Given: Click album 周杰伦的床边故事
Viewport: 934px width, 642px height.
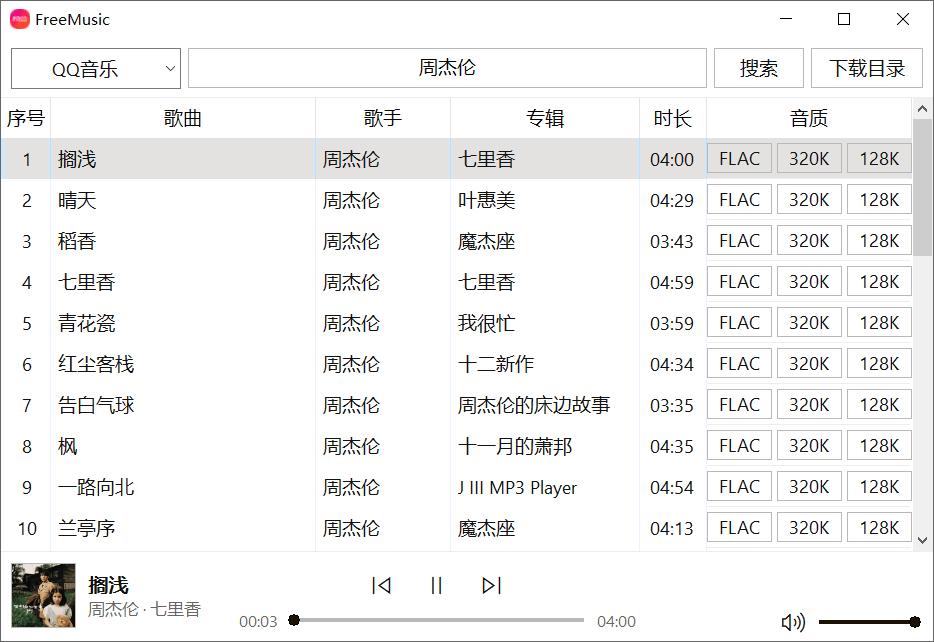Looking at the screenshot, I should click(x=534, y=406).
